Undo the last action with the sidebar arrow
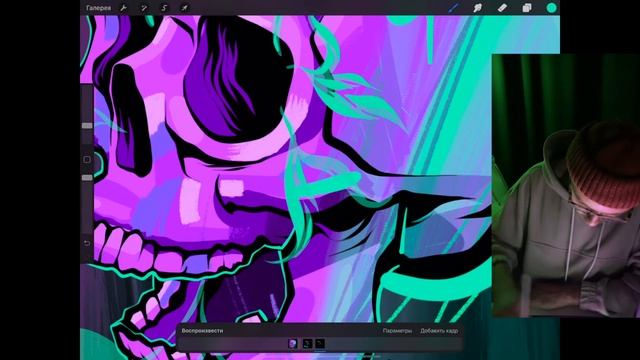640x360 pixels. (87, 243)
